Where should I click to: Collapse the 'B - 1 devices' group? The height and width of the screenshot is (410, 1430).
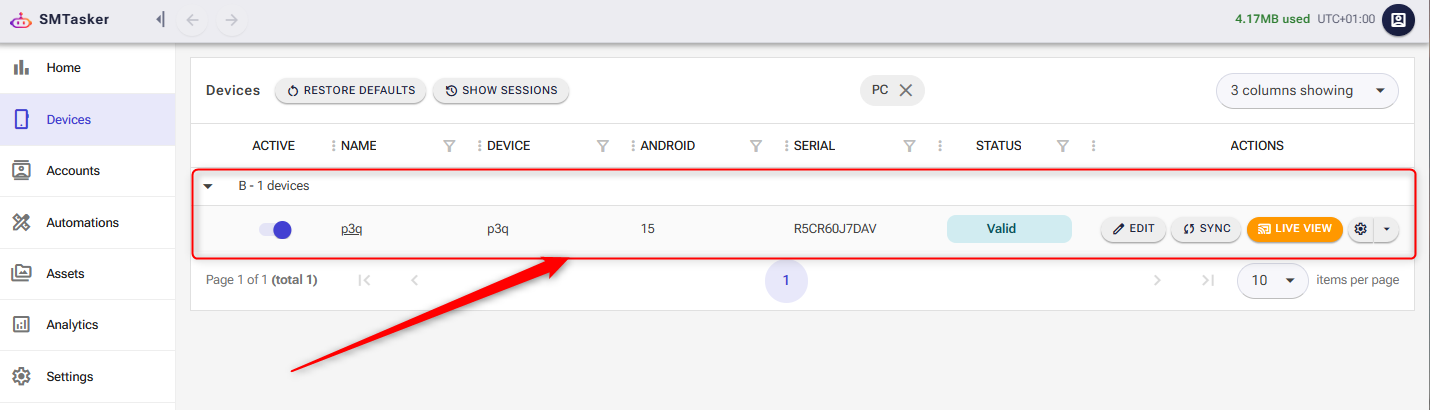click(208, 186)
